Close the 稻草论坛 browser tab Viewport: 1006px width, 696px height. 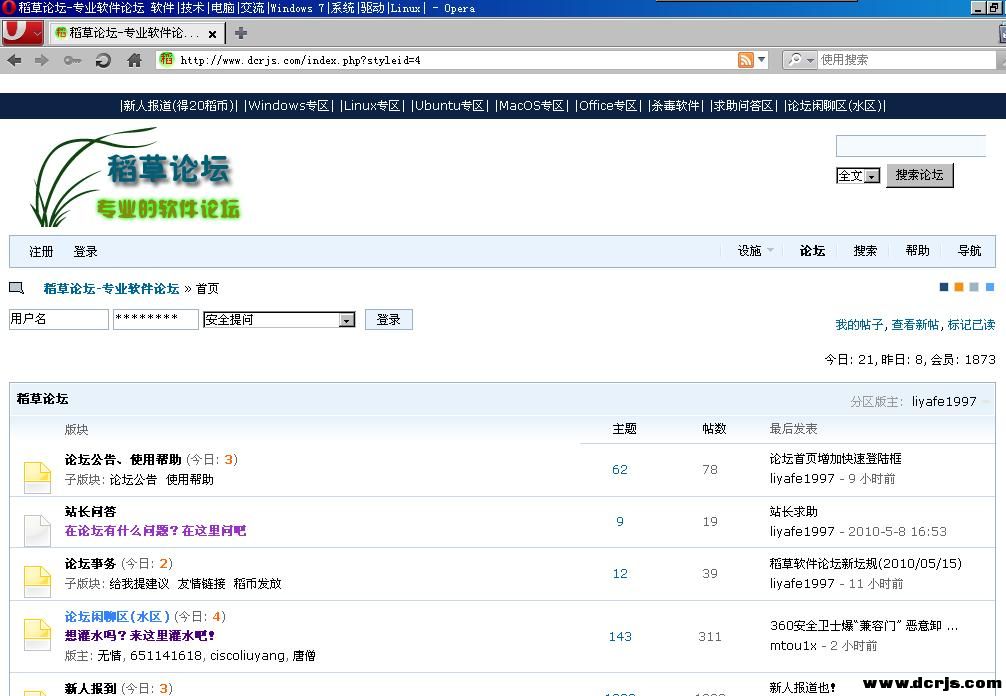coord(212,33)
